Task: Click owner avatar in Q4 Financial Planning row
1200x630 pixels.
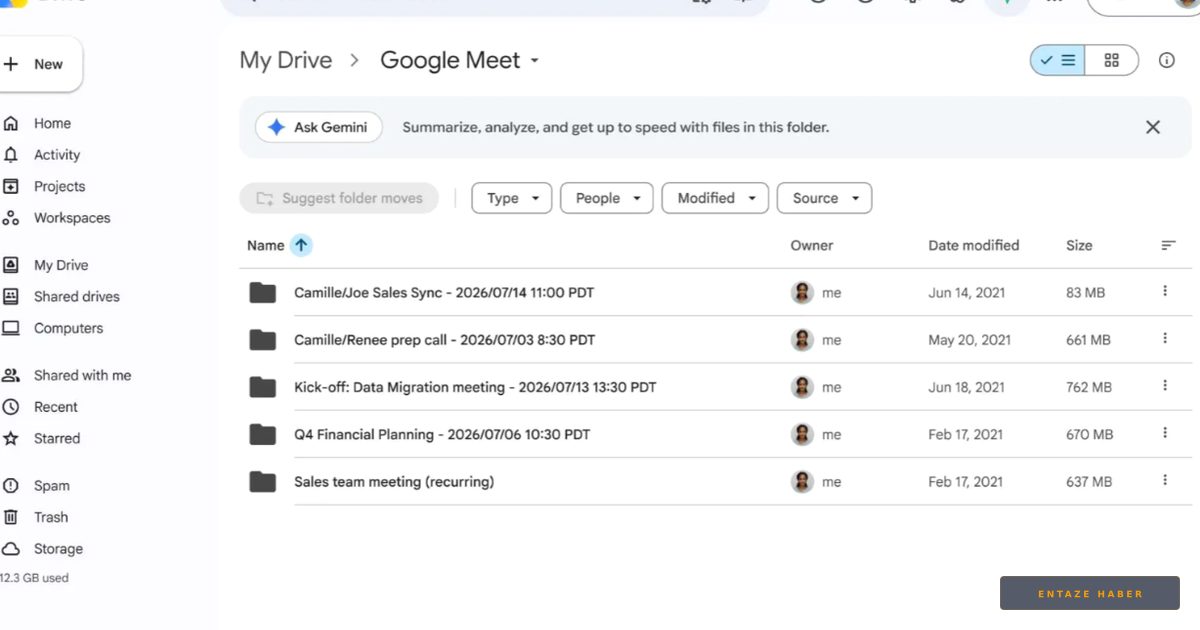Action: (802, 434)
